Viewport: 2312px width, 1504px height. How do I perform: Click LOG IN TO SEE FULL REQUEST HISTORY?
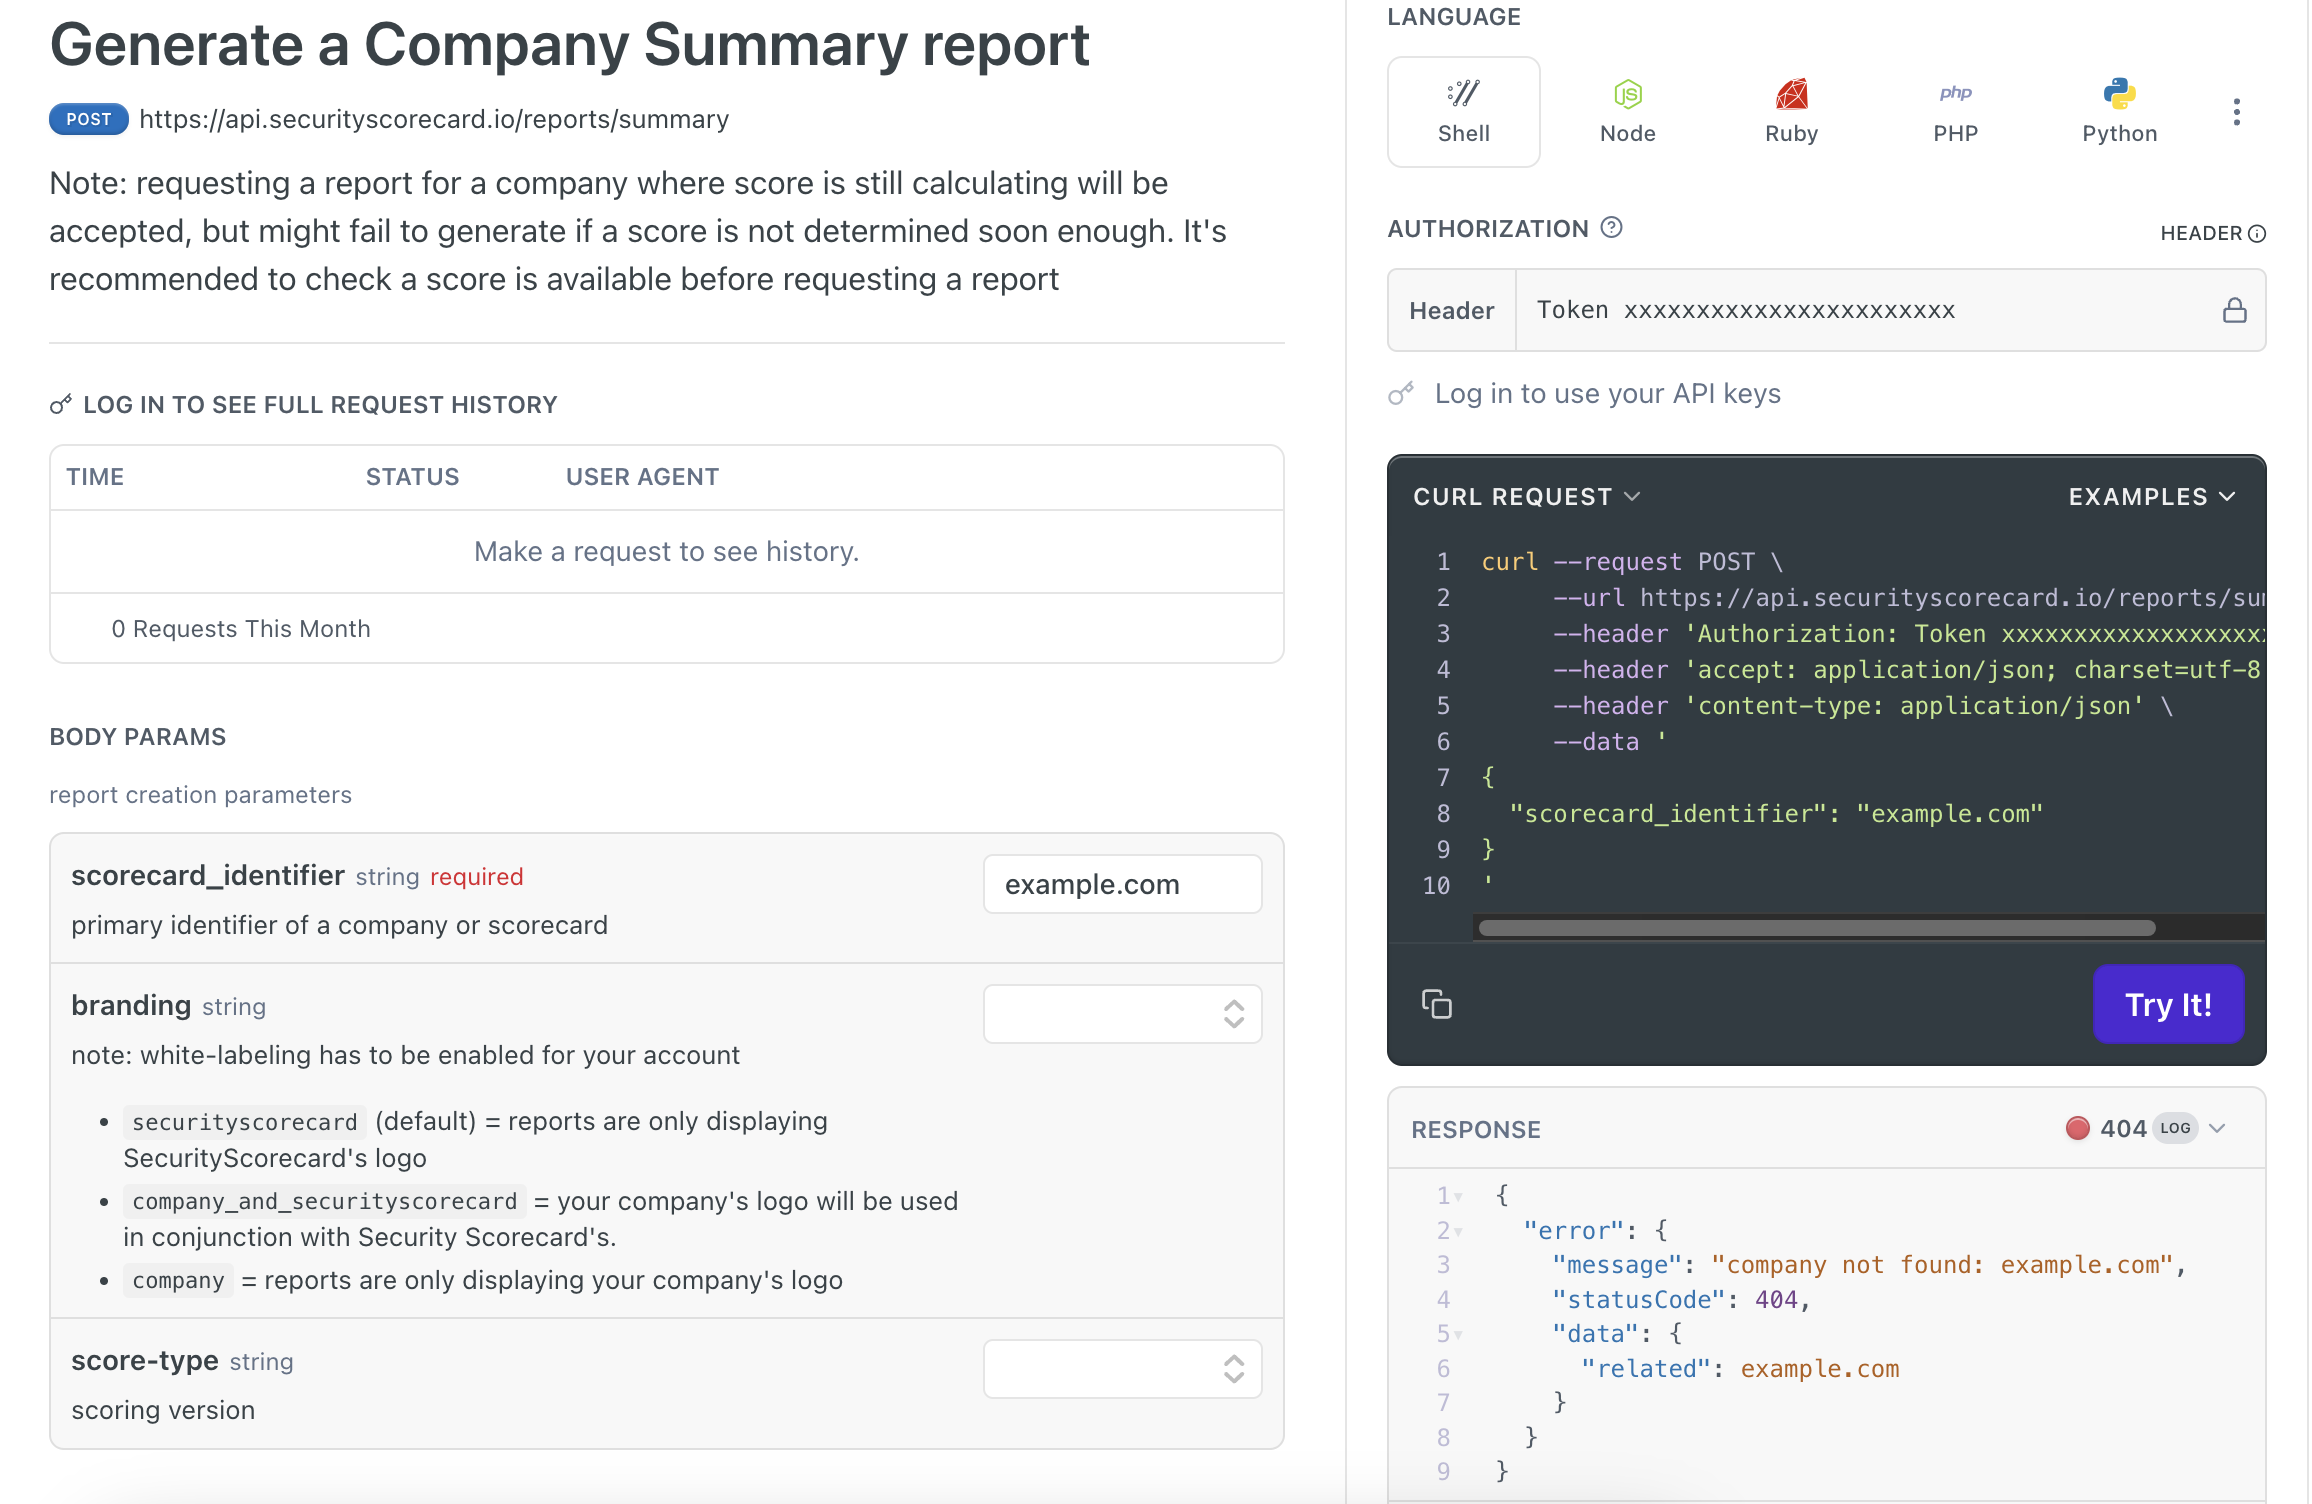[x=320, y=405]
